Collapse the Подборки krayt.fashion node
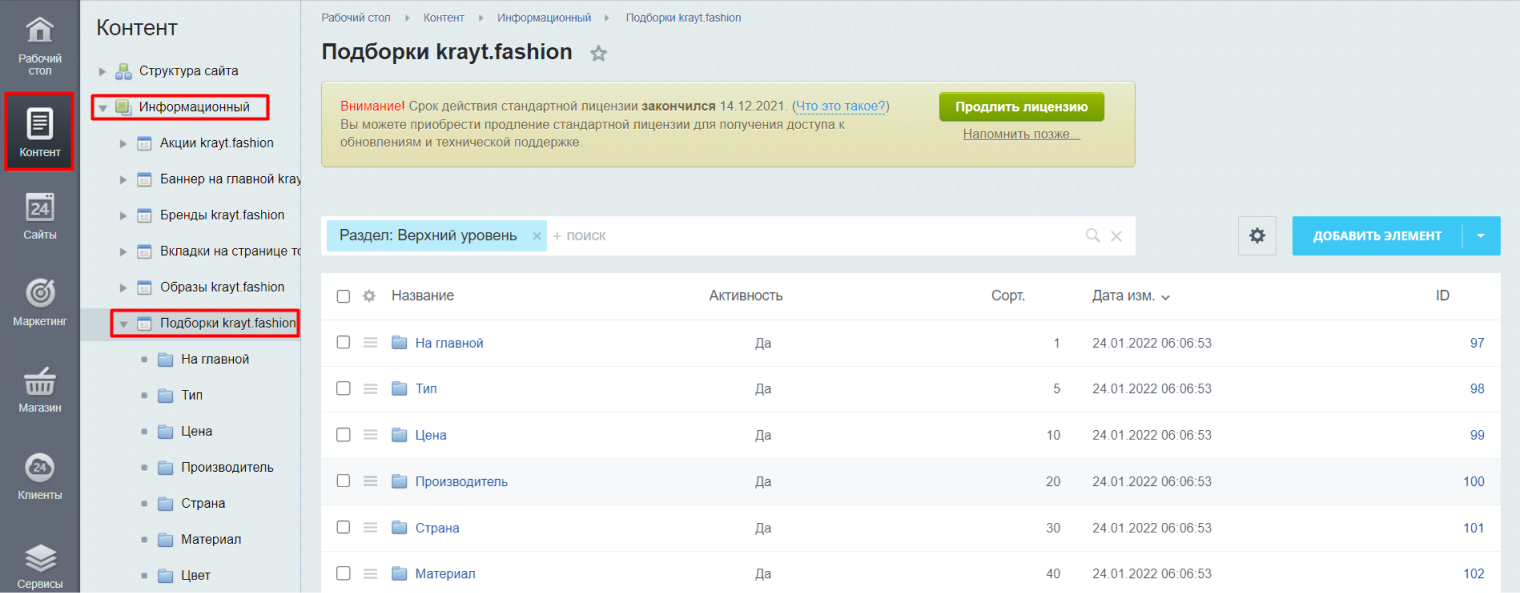Viewport: 1520px width, 593px height. click(123, 323)
